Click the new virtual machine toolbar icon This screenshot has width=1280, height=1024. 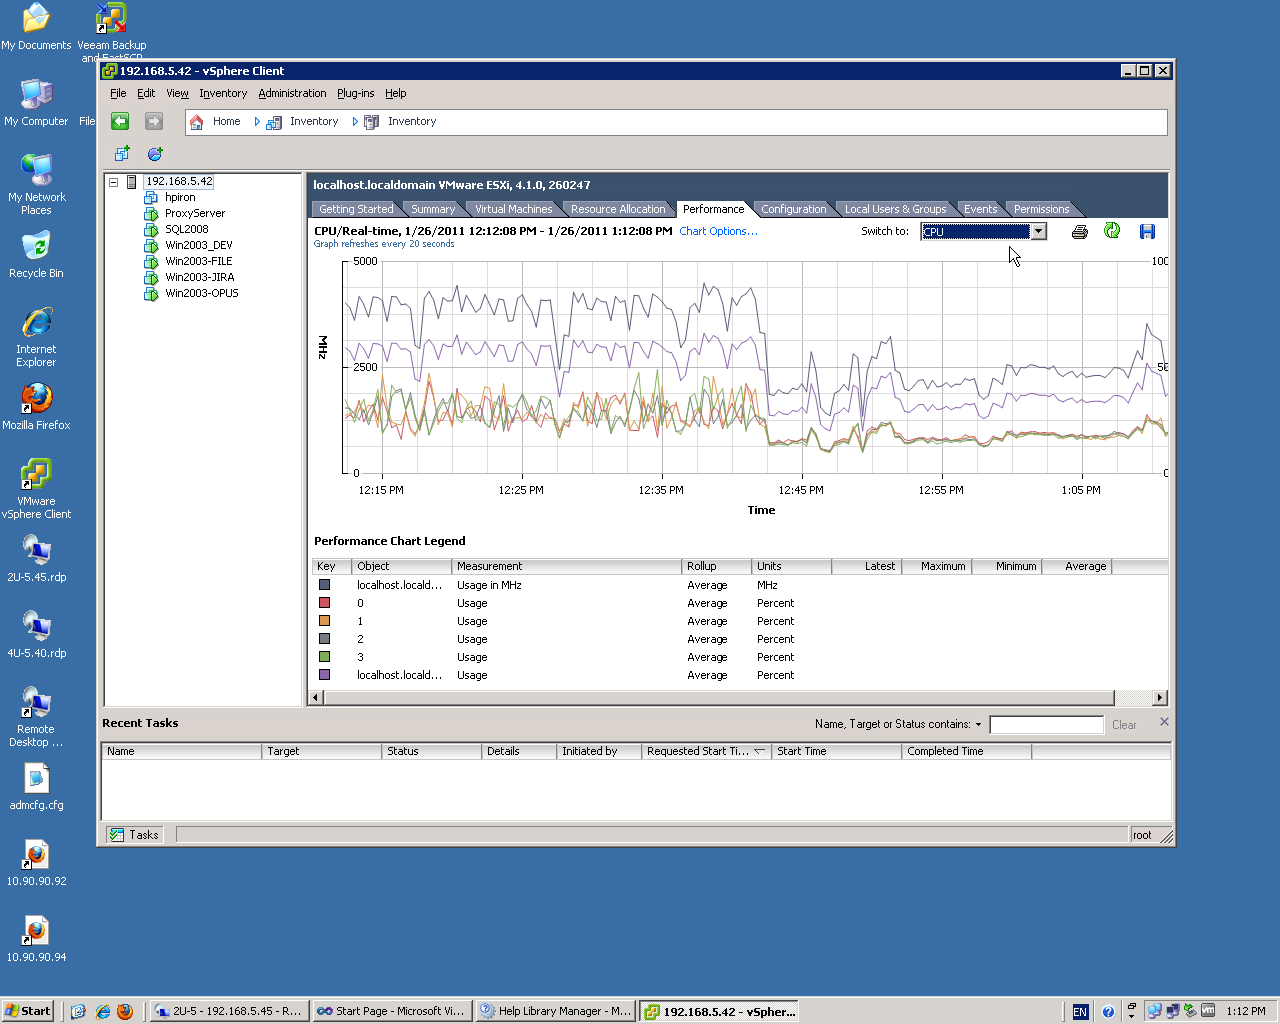(x=122, y=154)
